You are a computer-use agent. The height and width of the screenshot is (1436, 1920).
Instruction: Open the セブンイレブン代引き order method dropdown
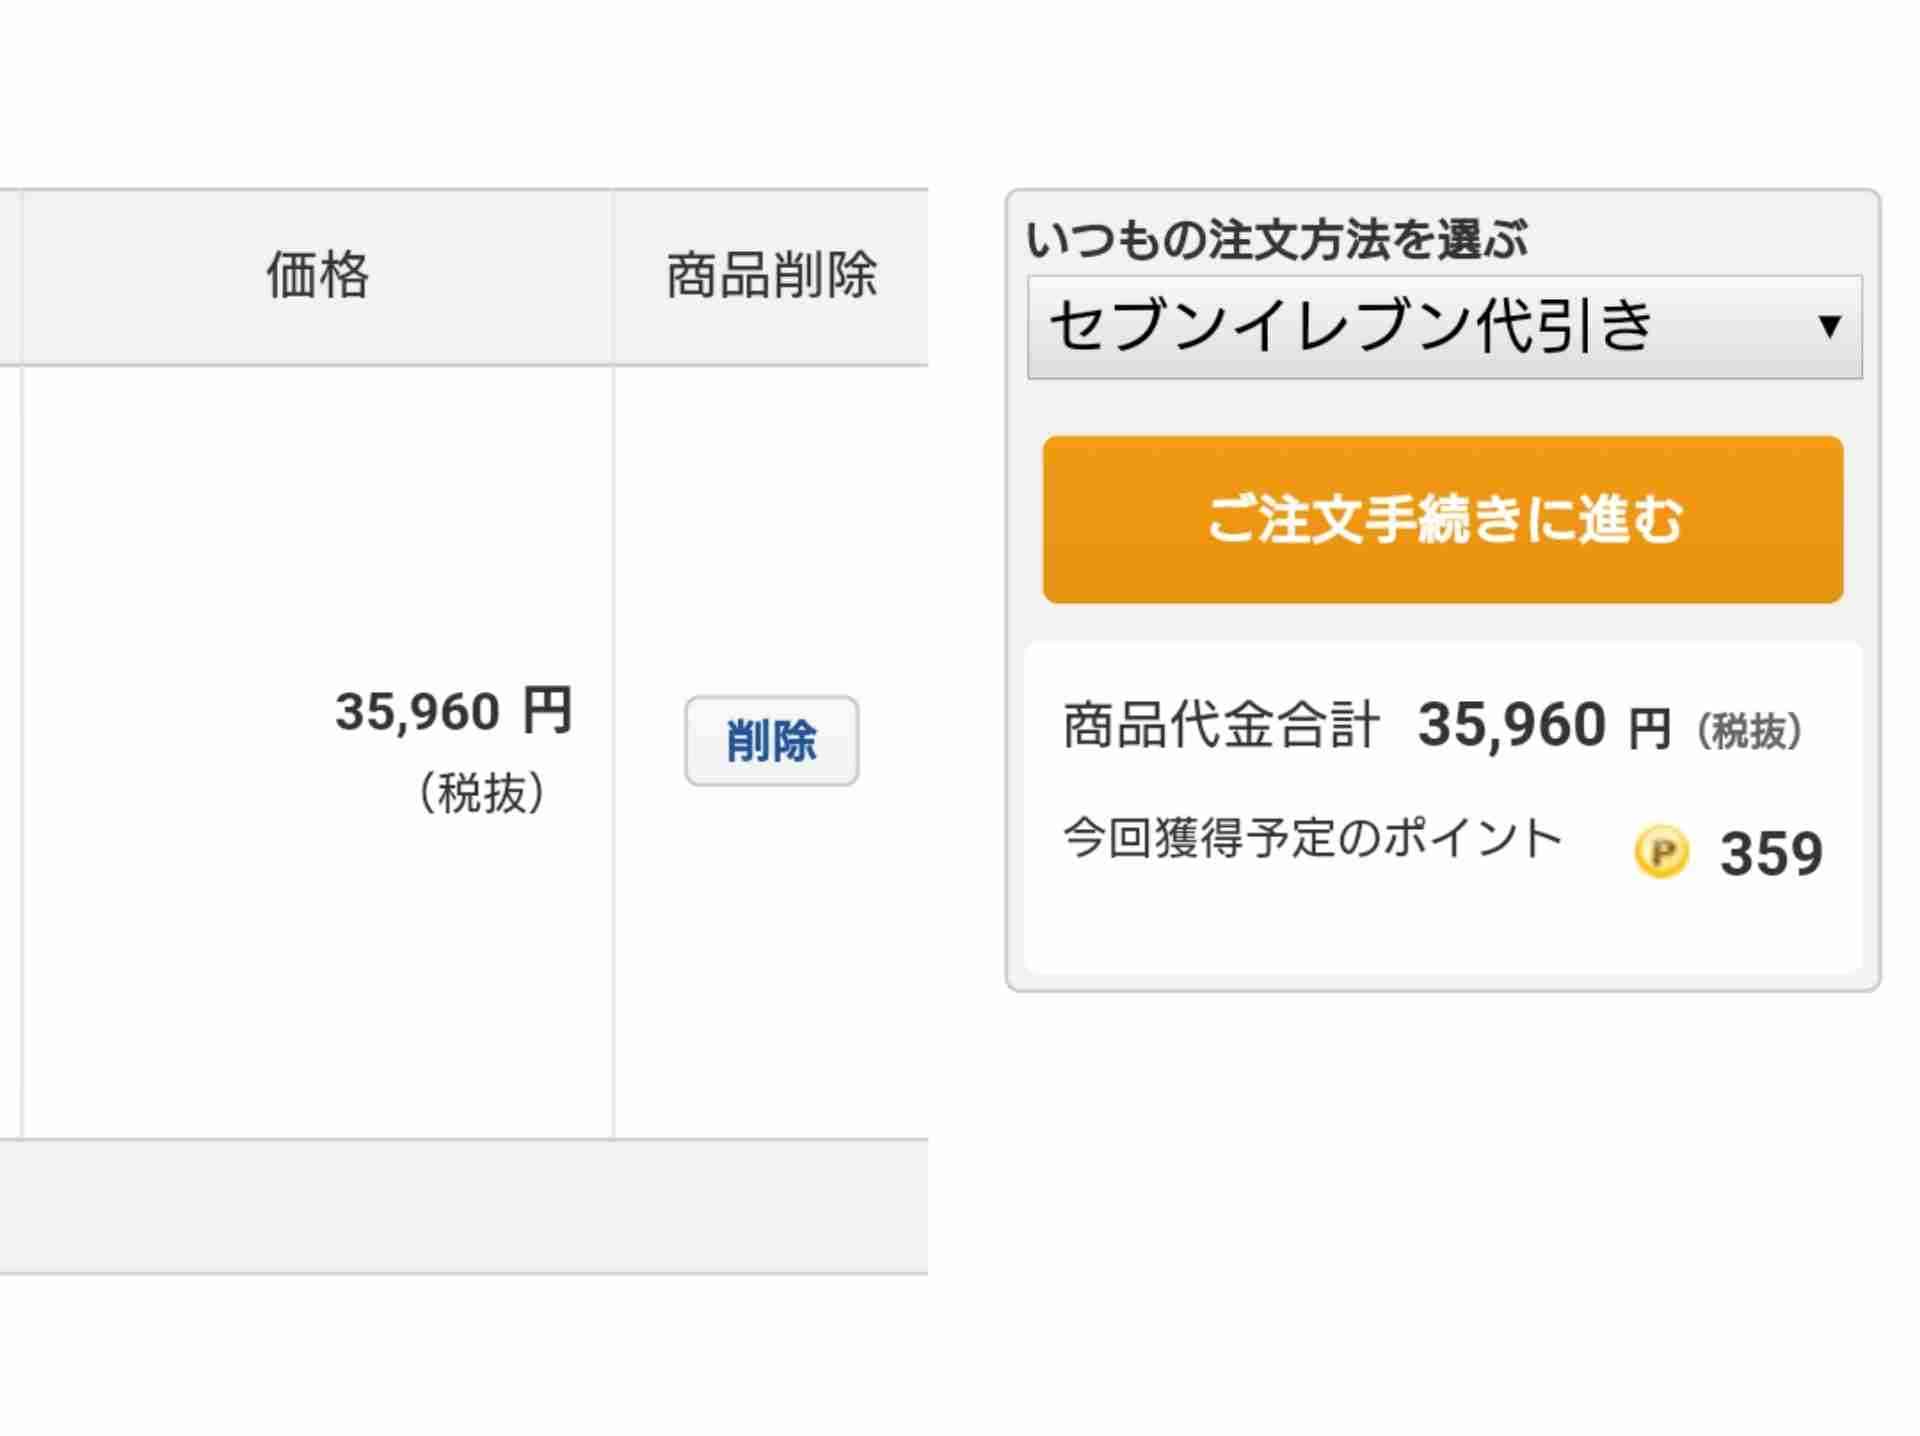point(1445,327)
